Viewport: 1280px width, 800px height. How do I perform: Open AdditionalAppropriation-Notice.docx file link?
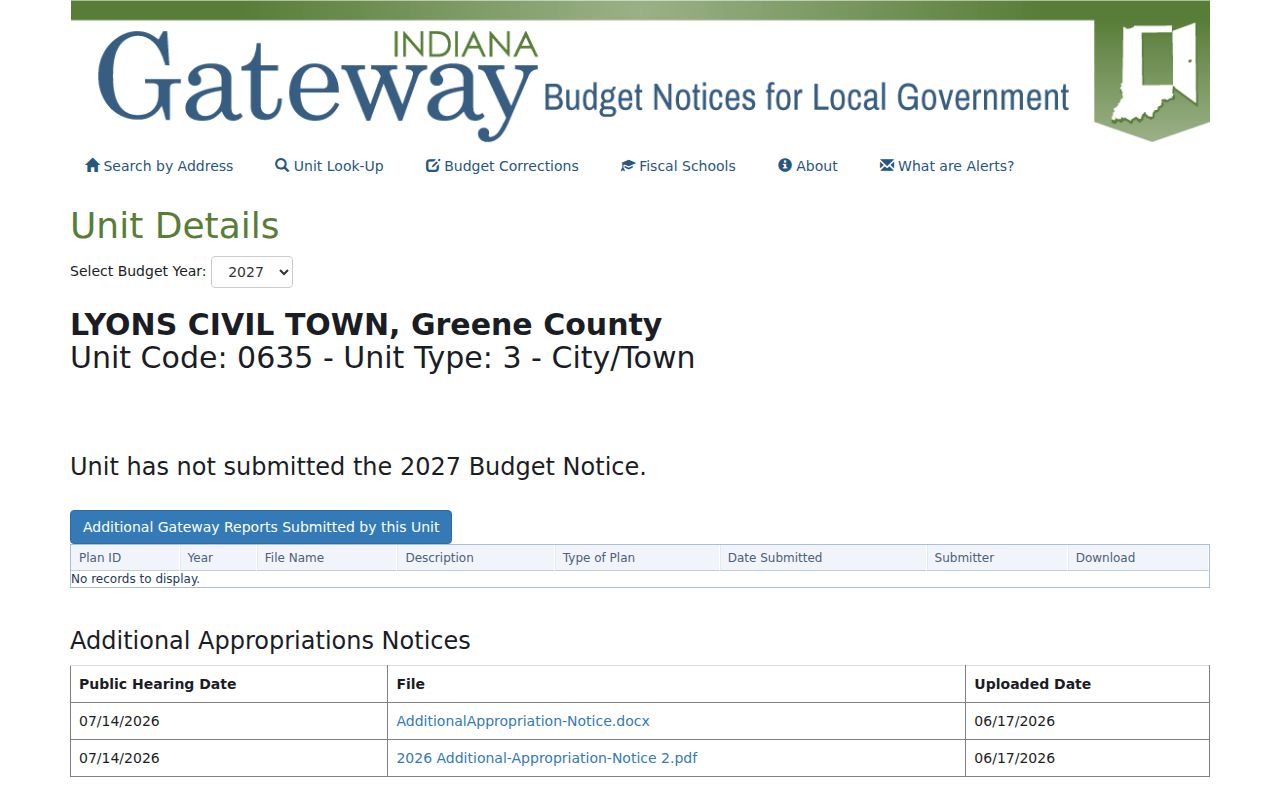(x=523, y=721)
